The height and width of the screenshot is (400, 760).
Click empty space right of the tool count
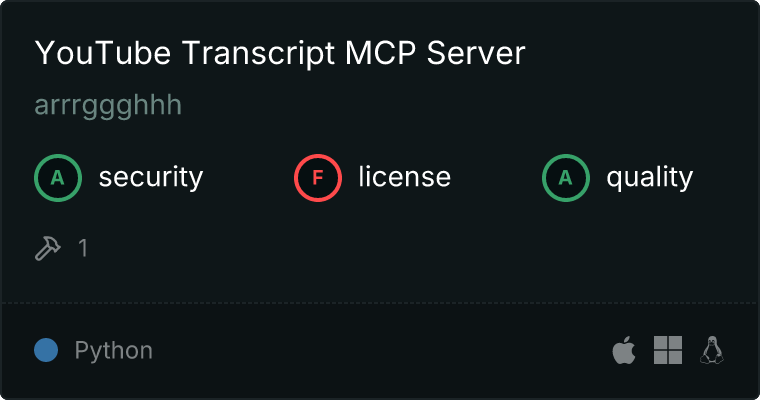[x=388, y=248]
